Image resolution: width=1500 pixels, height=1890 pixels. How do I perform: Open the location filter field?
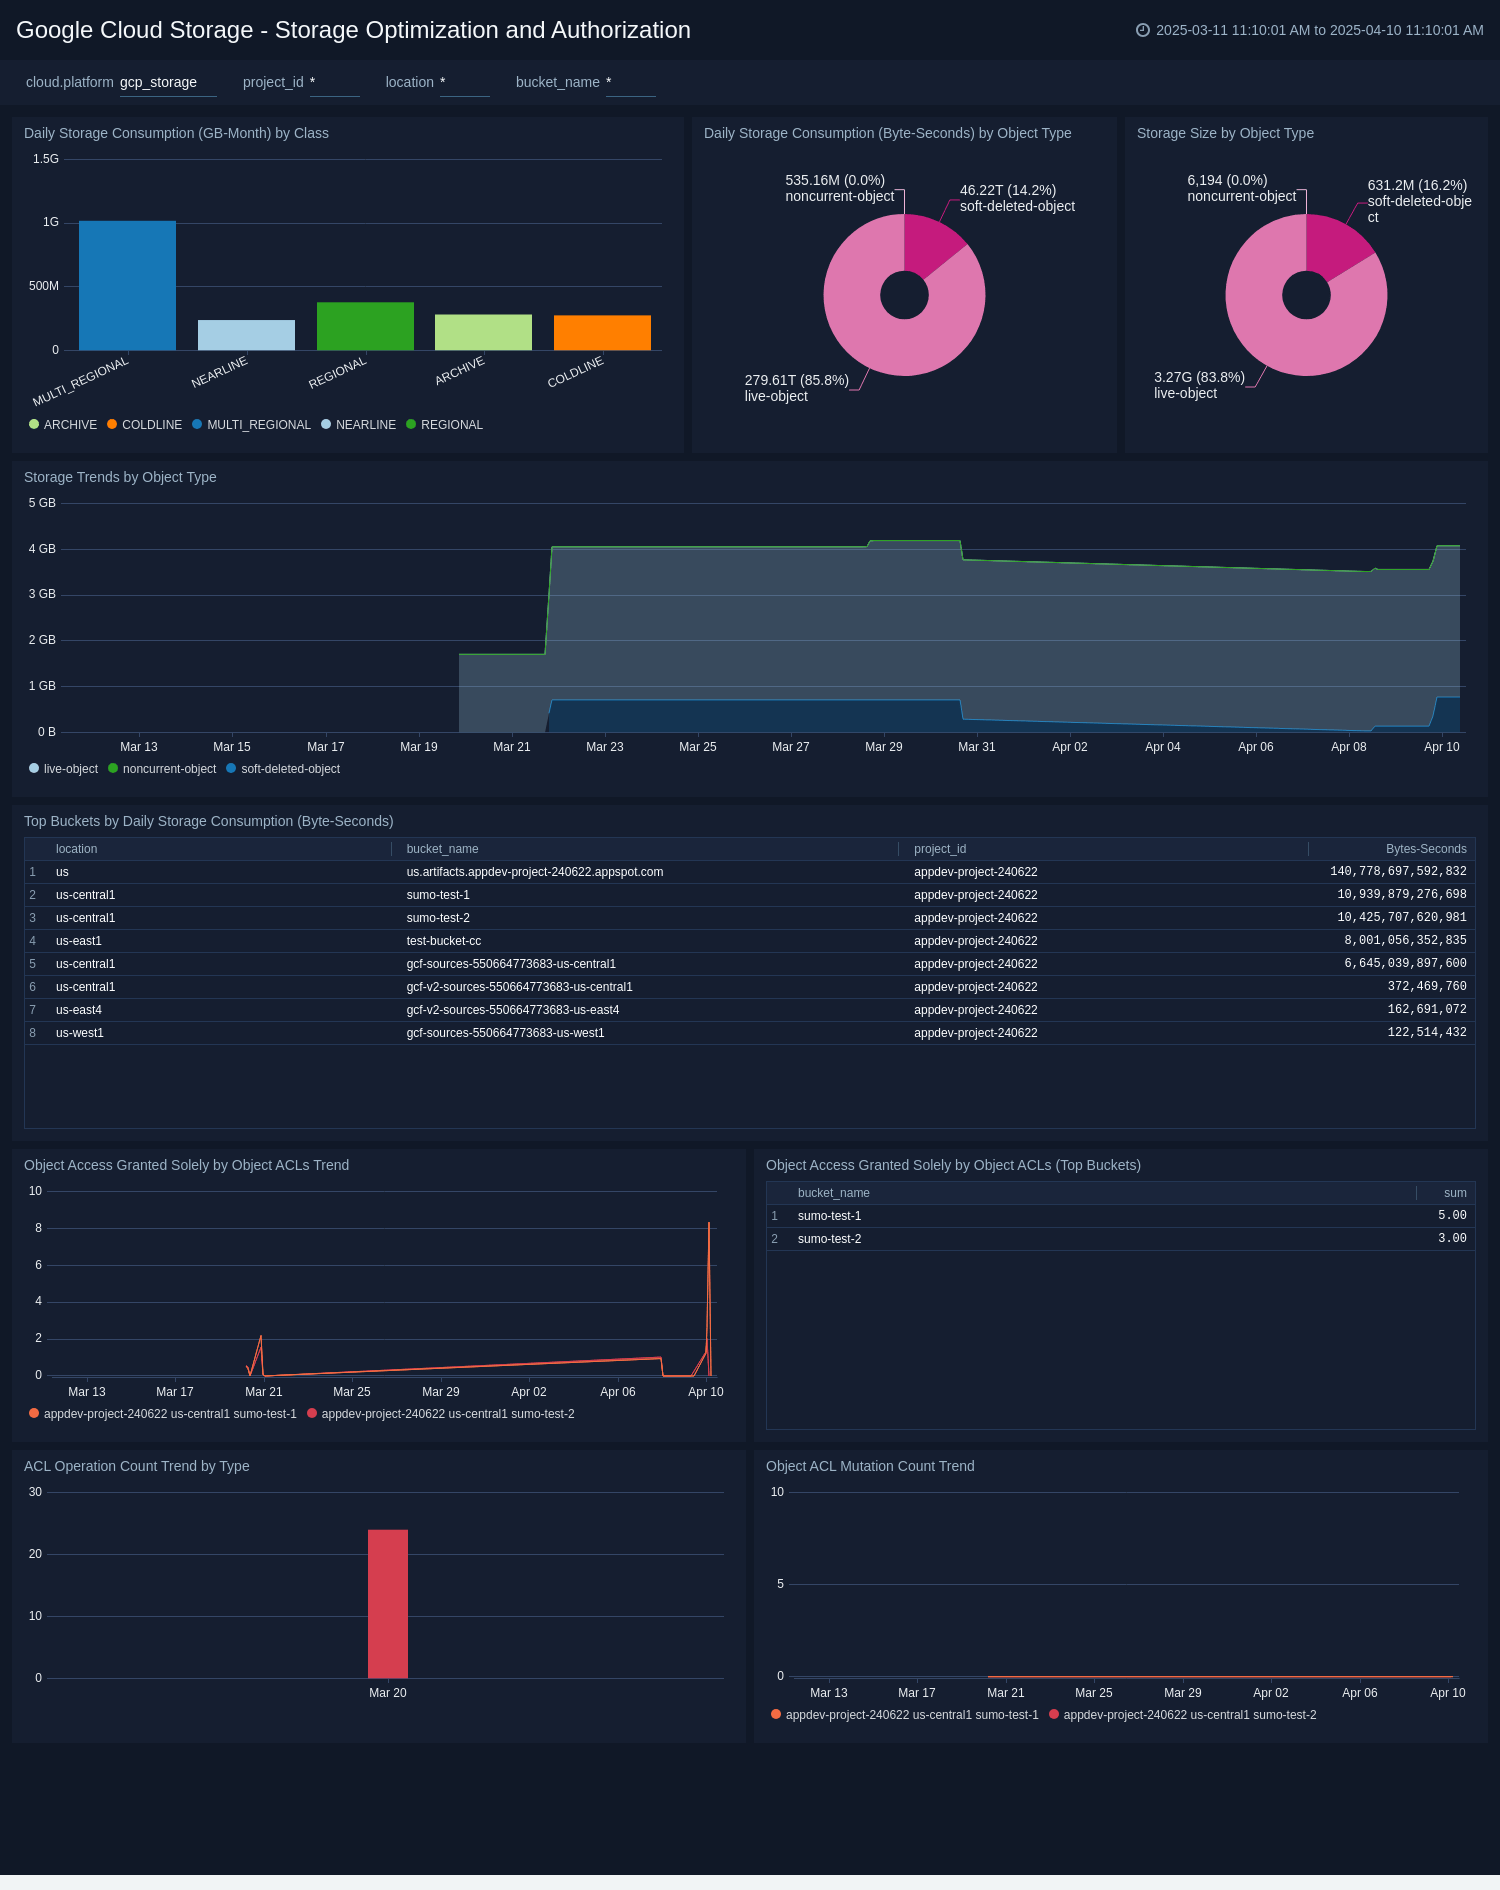[x=464, y=83]
